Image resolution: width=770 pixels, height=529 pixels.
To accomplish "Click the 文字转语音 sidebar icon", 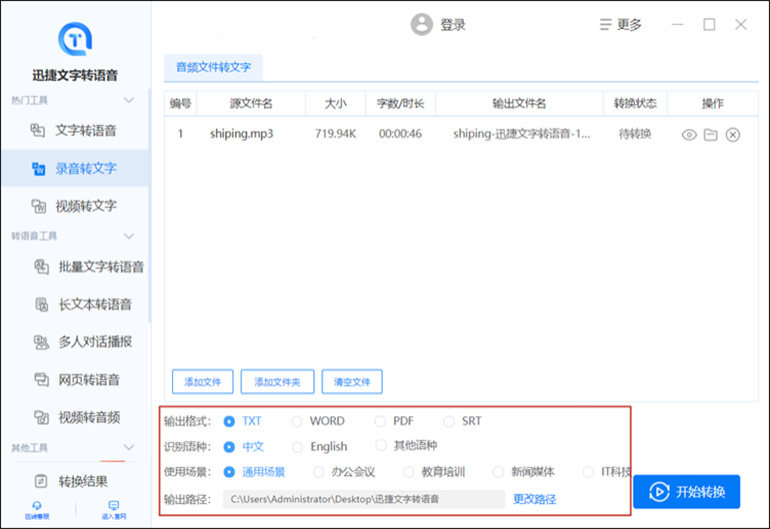I will click(38, 131).
